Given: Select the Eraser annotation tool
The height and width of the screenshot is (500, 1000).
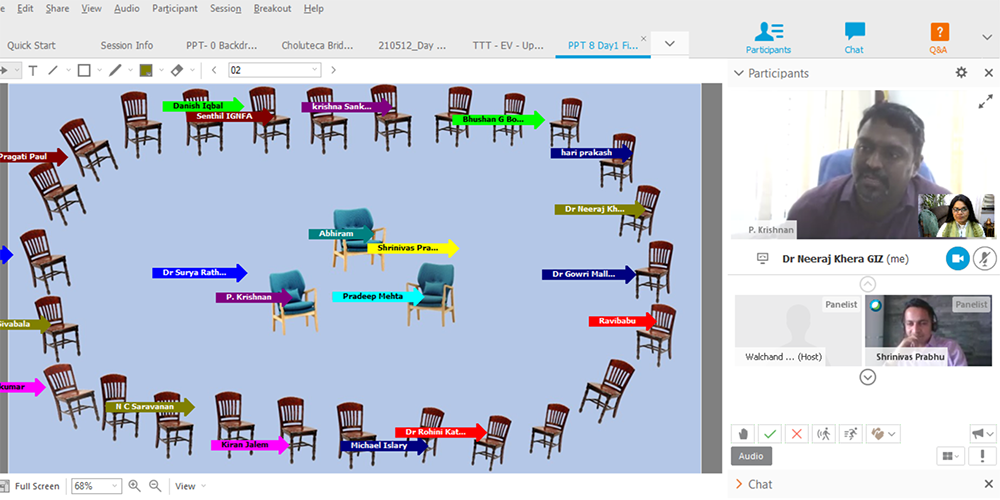Looking at the screenshot, I should (176, 70).
